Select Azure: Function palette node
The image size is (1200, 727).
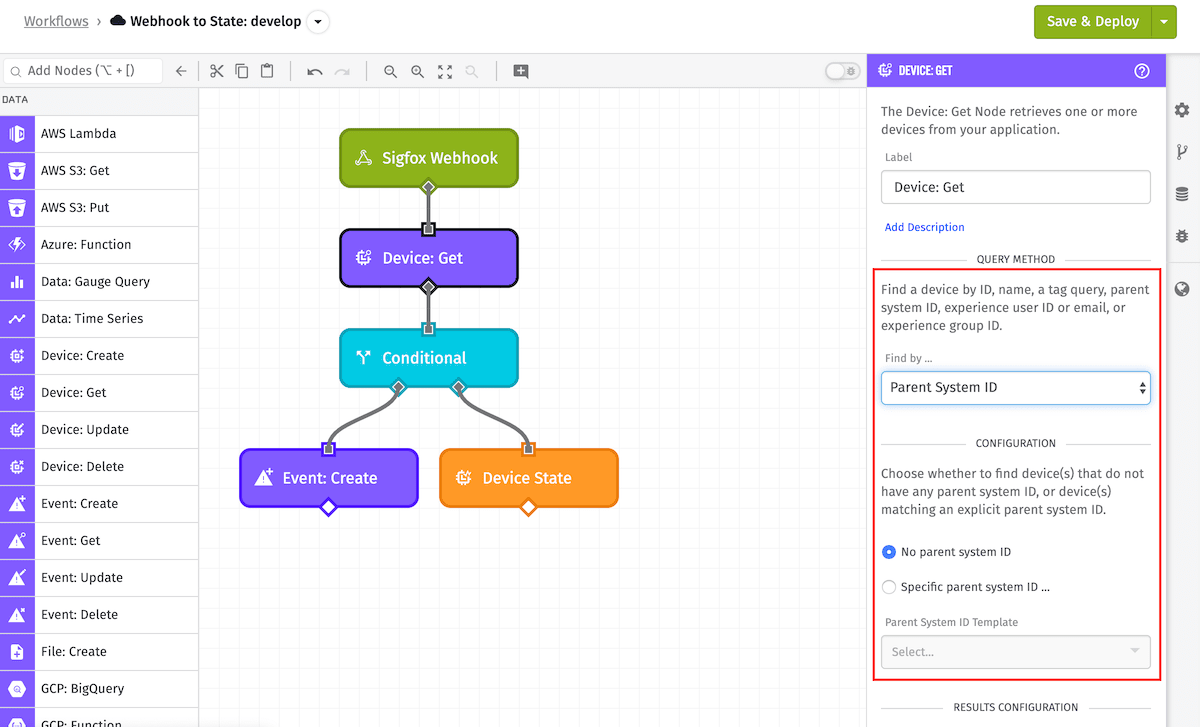[x=99, y=245]
